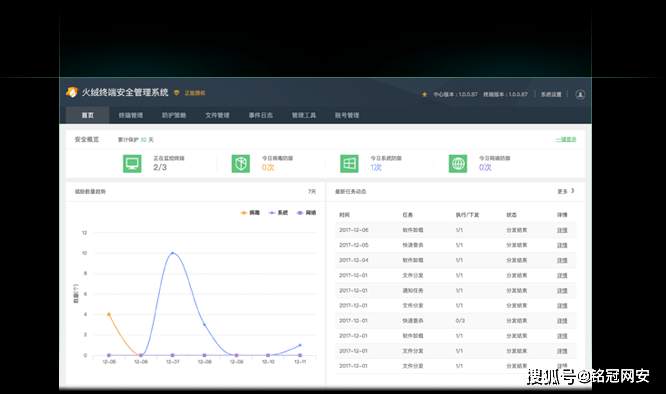Click the globe icon for 今日网络防御
The image size is (666, 394).
pos(458,163)
